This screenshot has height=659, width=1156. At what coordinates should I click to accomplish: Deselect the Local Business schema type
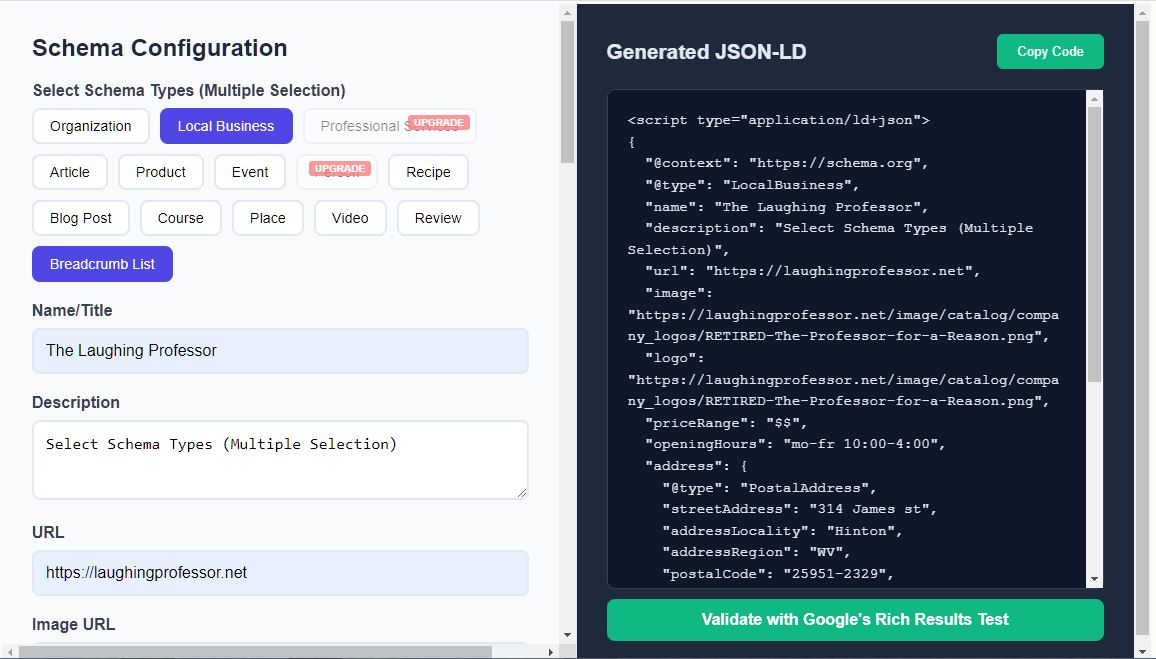[x=226, y=126]
